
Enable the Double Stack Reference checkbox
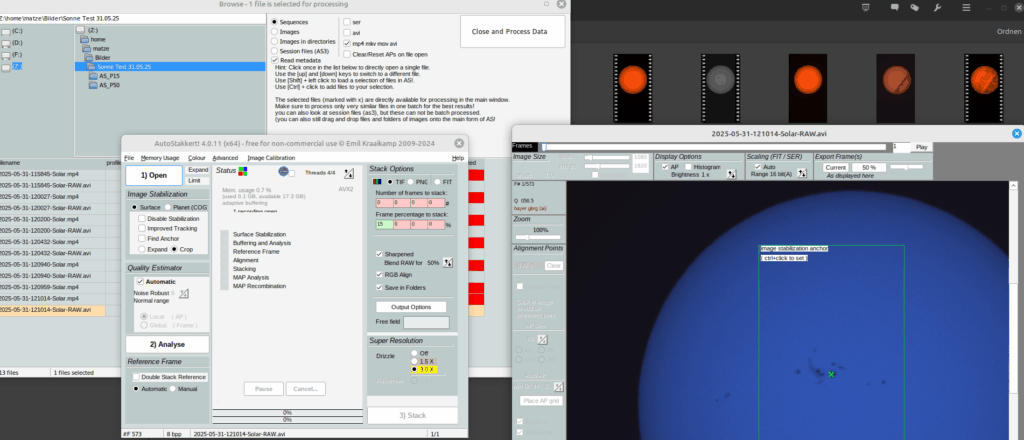click(136, 377)
